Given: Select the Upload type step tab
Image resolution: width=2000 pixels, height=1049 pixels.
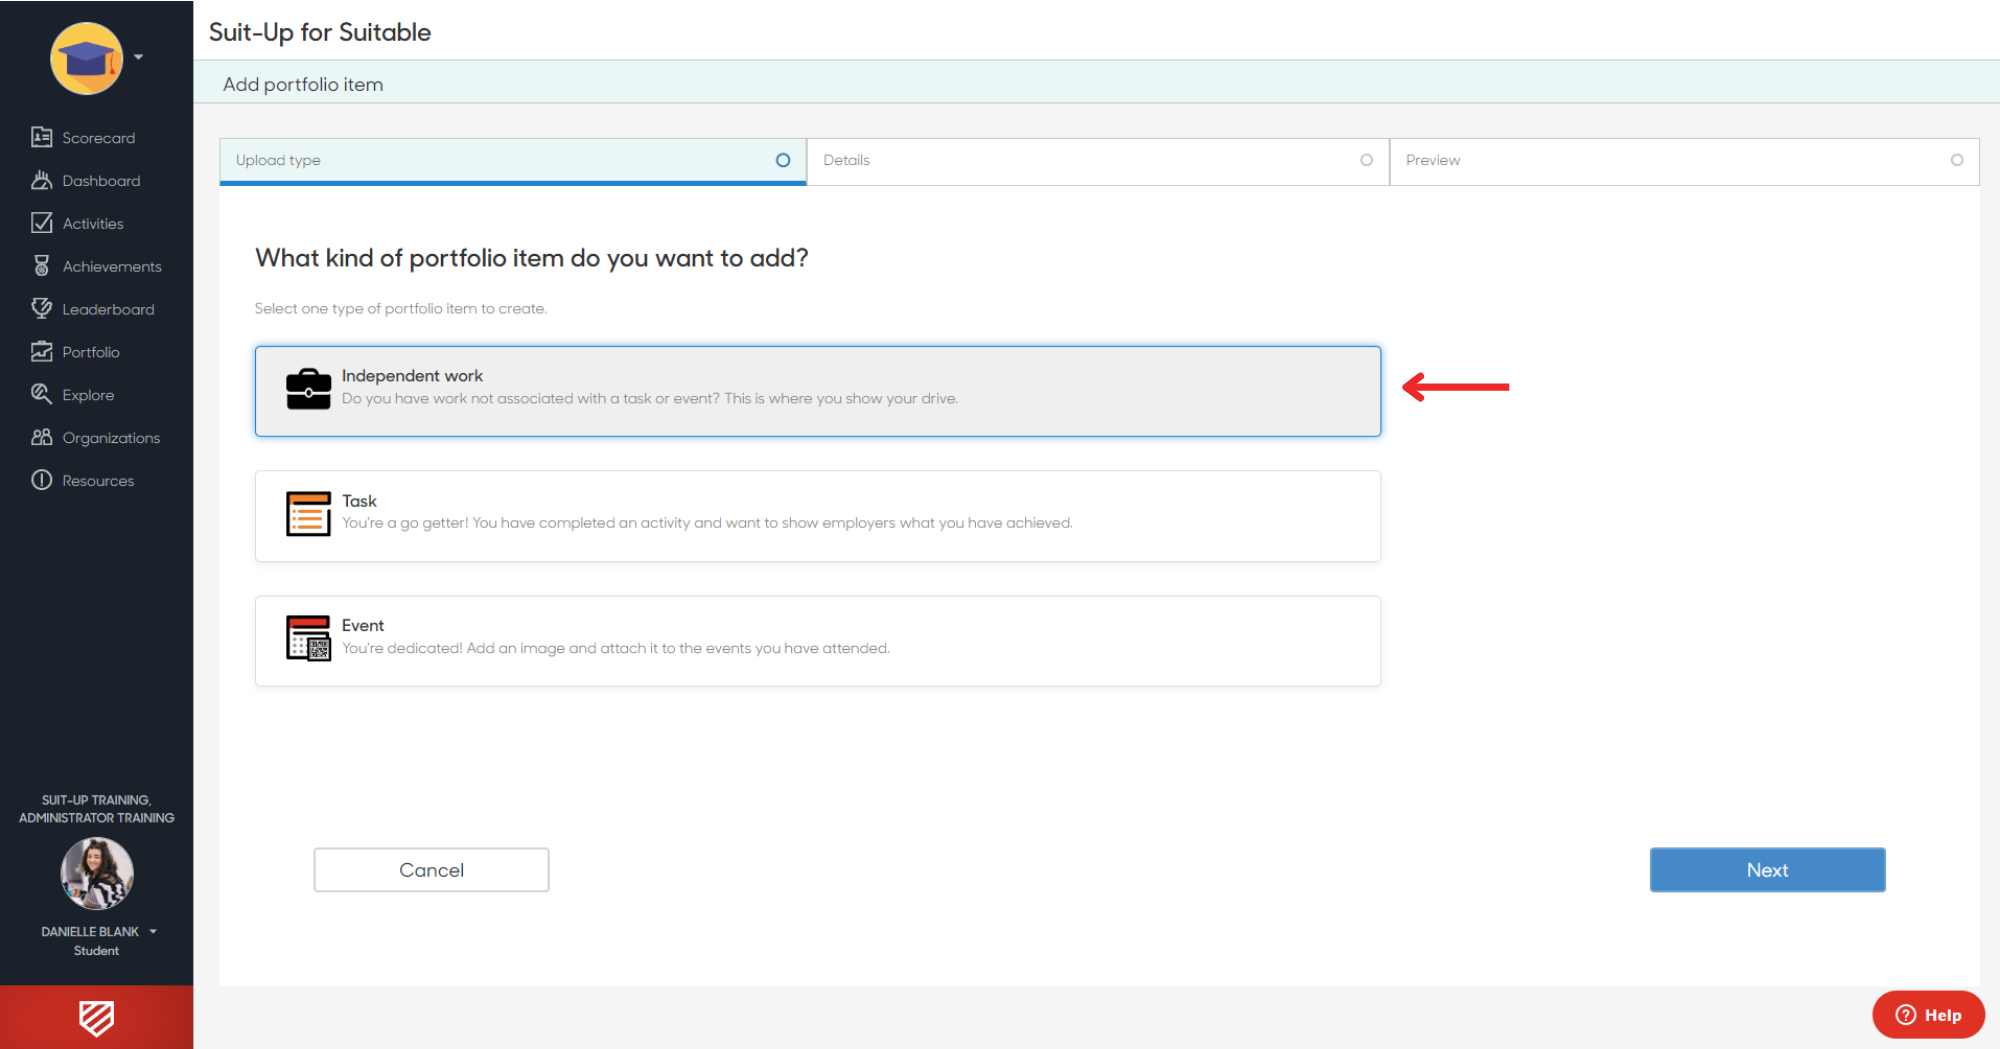Looking at the screenshot, I should click(513, 161).
